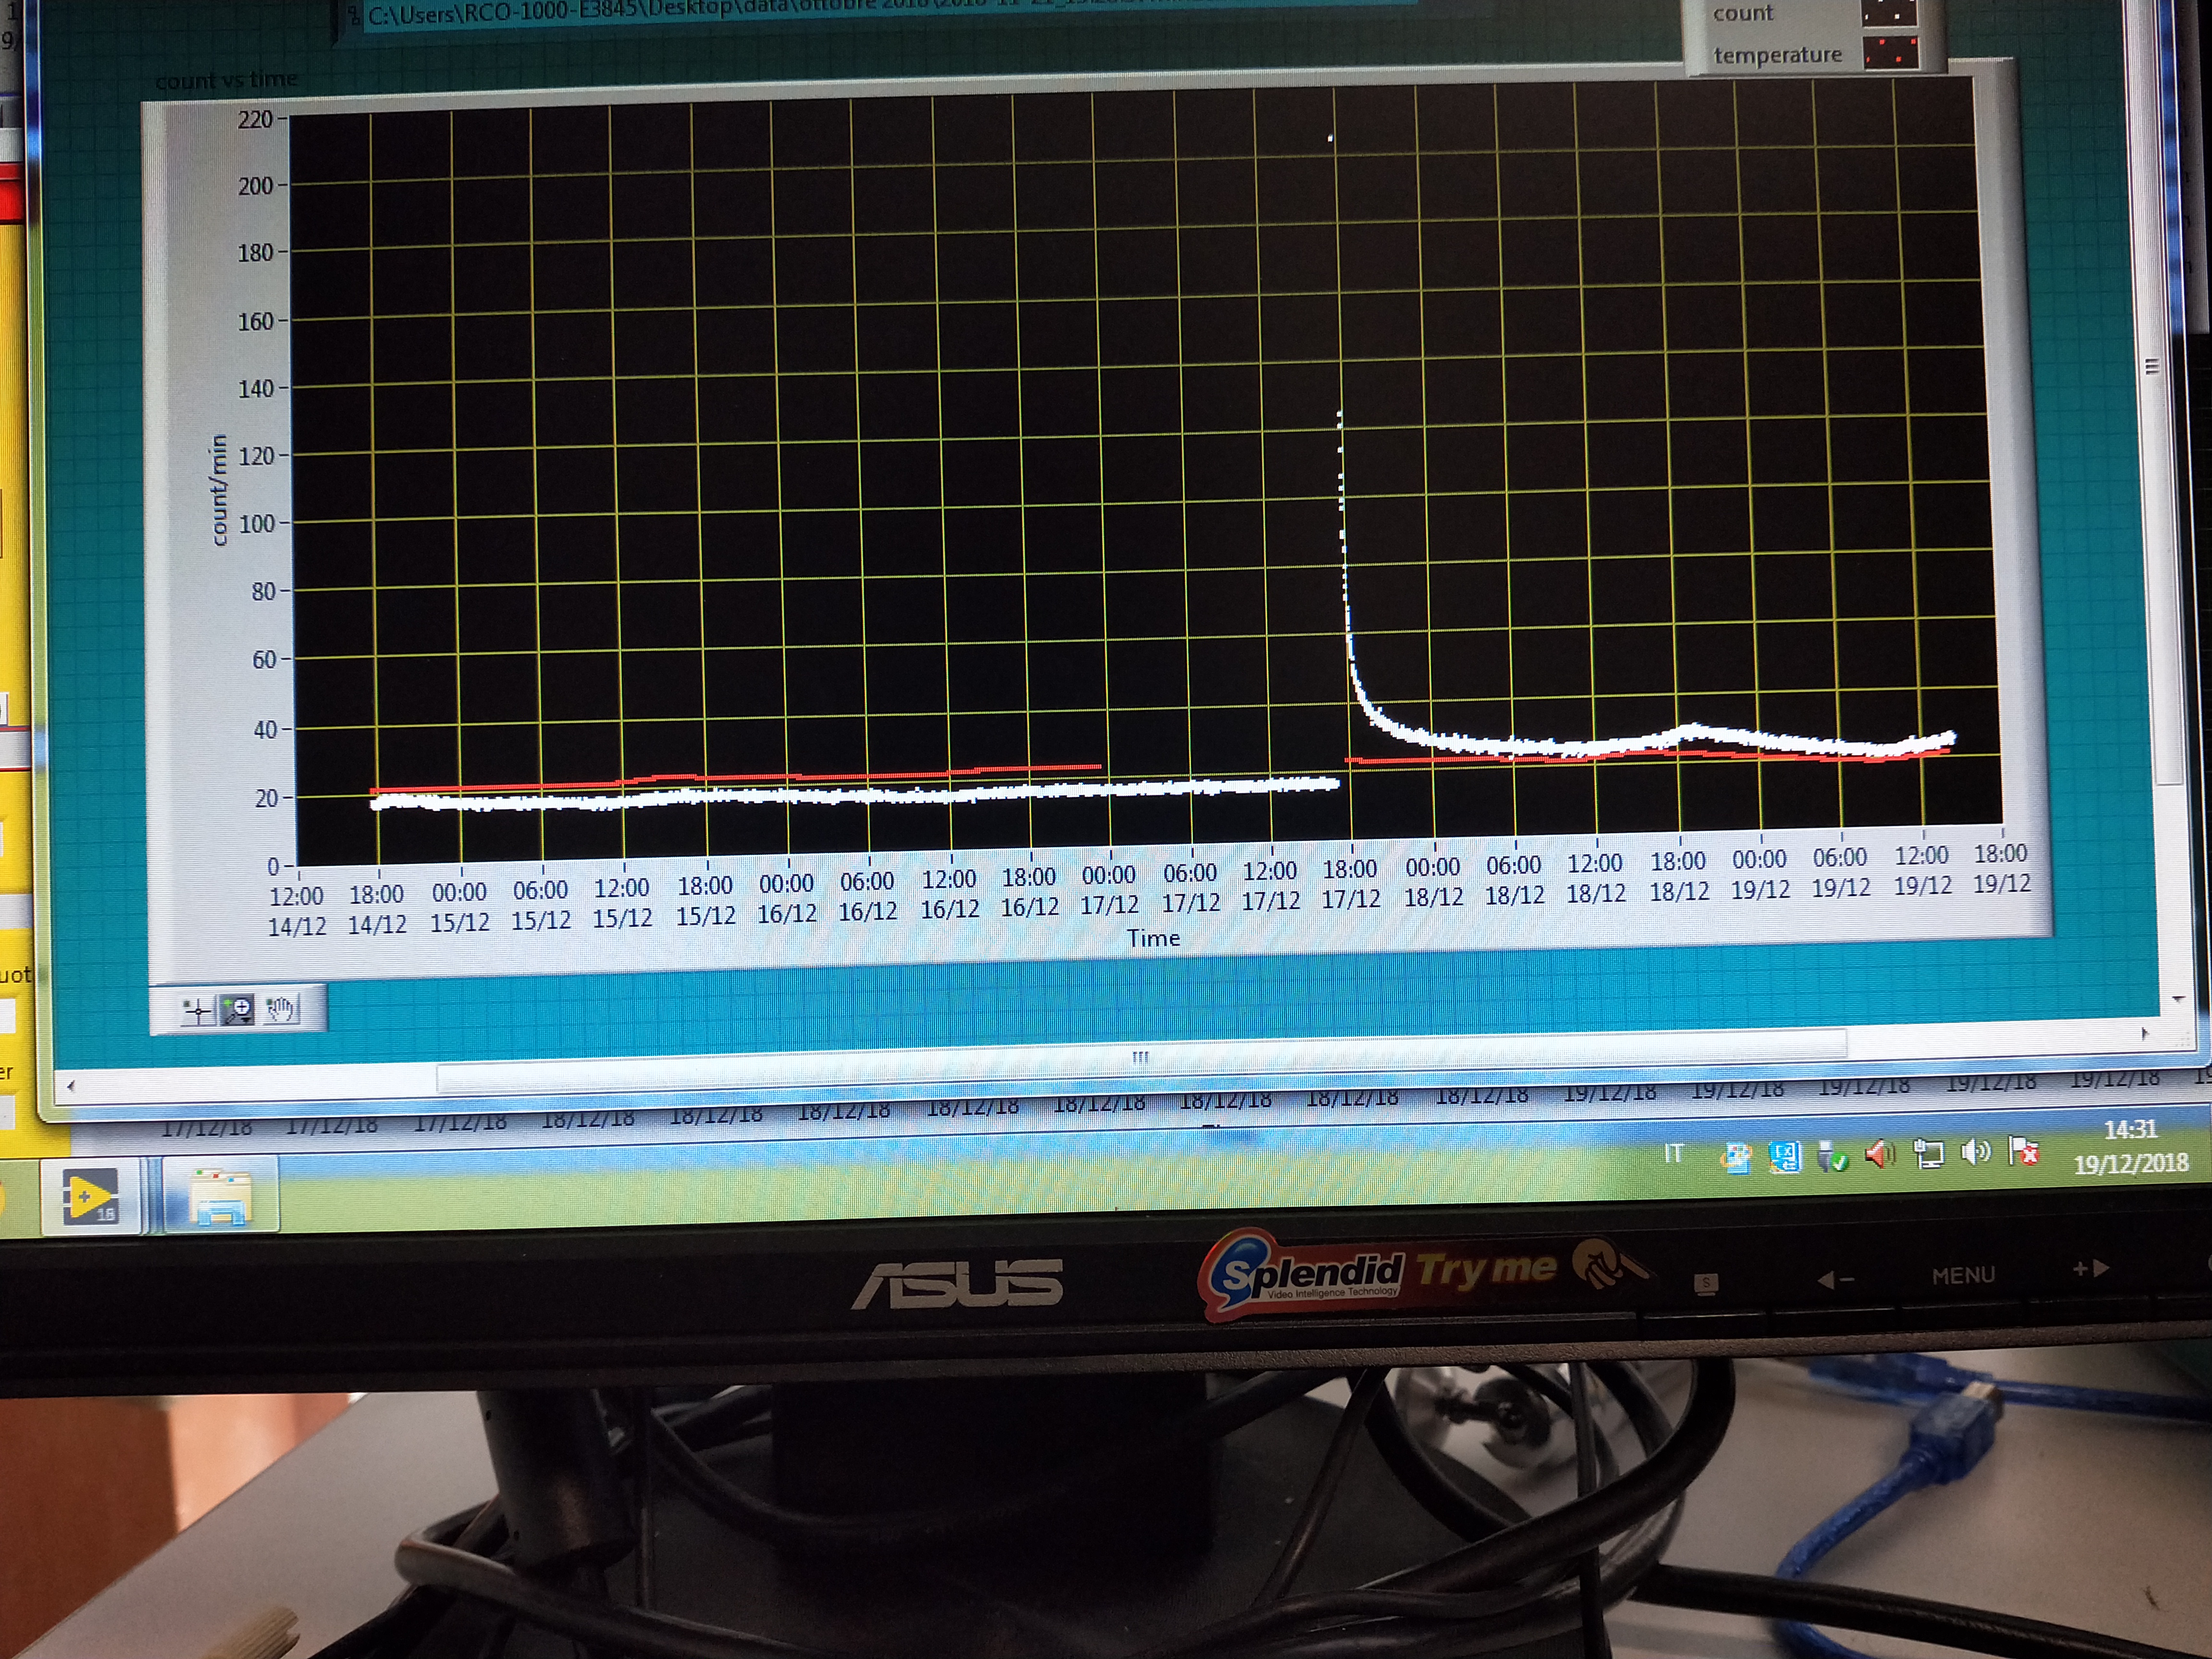Open clock showing 14:31 19/12/2018
The height and width of the screenshot is (1659, 2212).
coord(2130,1147)
